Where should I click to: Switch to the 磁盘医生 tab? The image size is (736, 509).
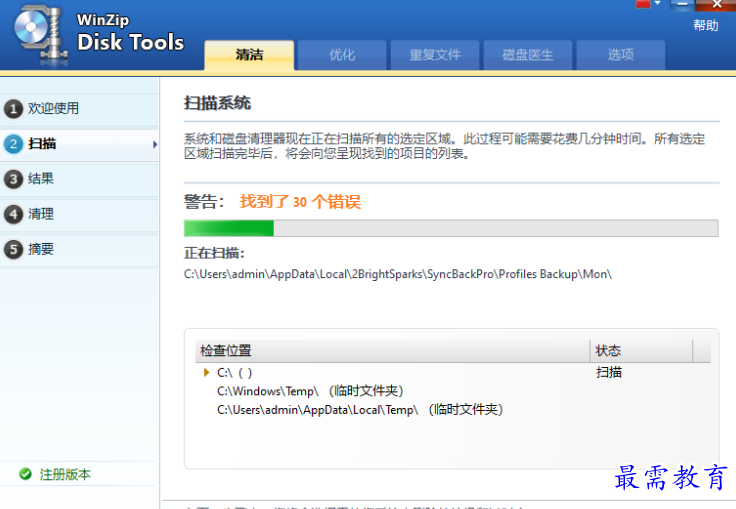(528, 55)
